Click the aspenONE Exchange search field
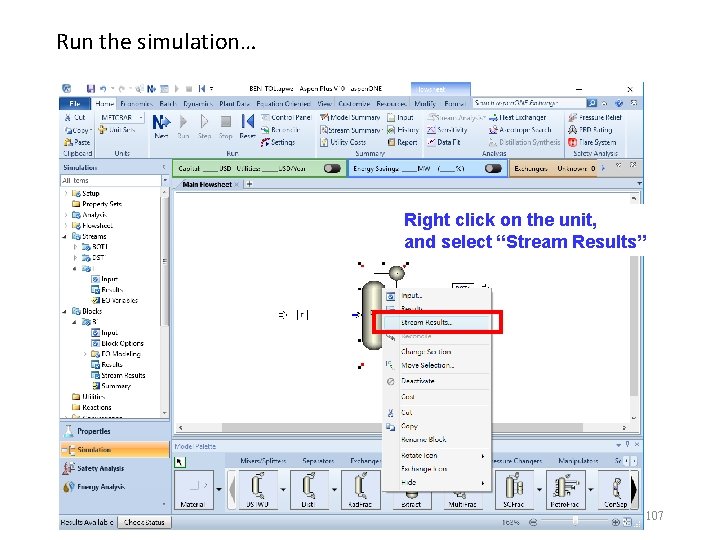Image resolution: width=720 pixels, height=540 pixels. tap(529, 103)
